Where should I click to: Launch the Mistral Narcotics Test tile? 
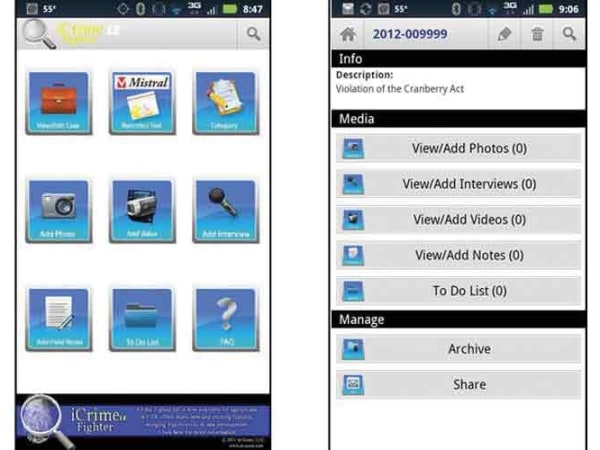(141, 102)
